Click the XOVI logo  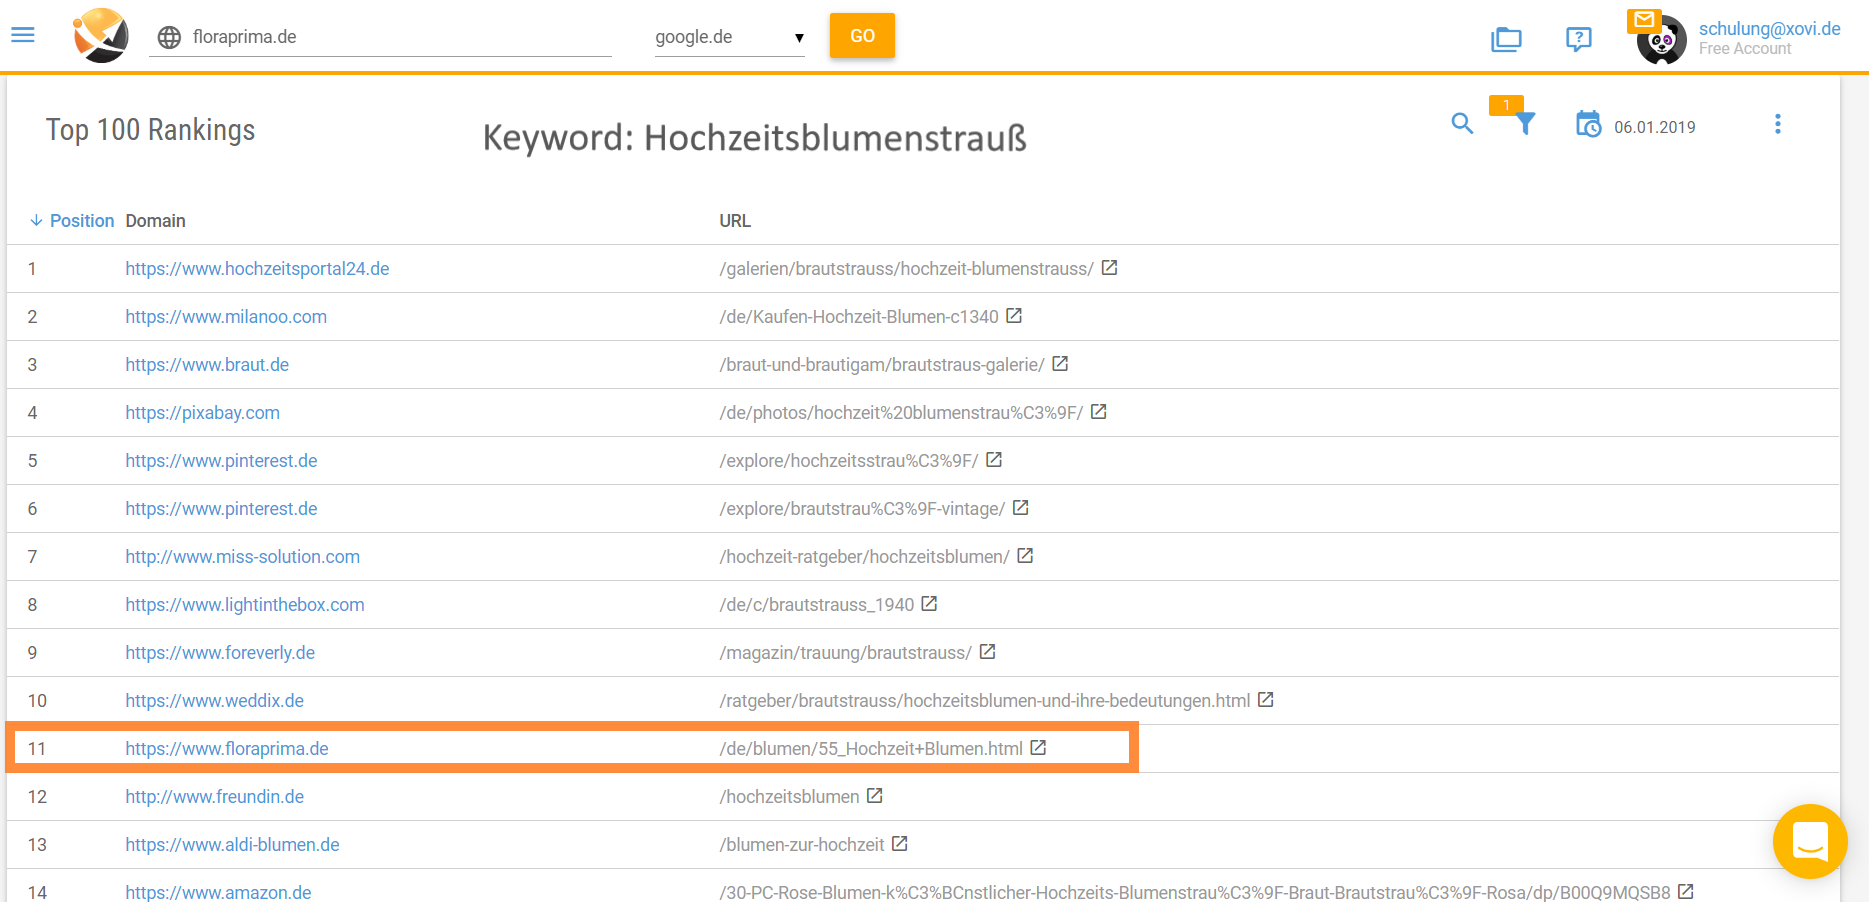[101, 35]
